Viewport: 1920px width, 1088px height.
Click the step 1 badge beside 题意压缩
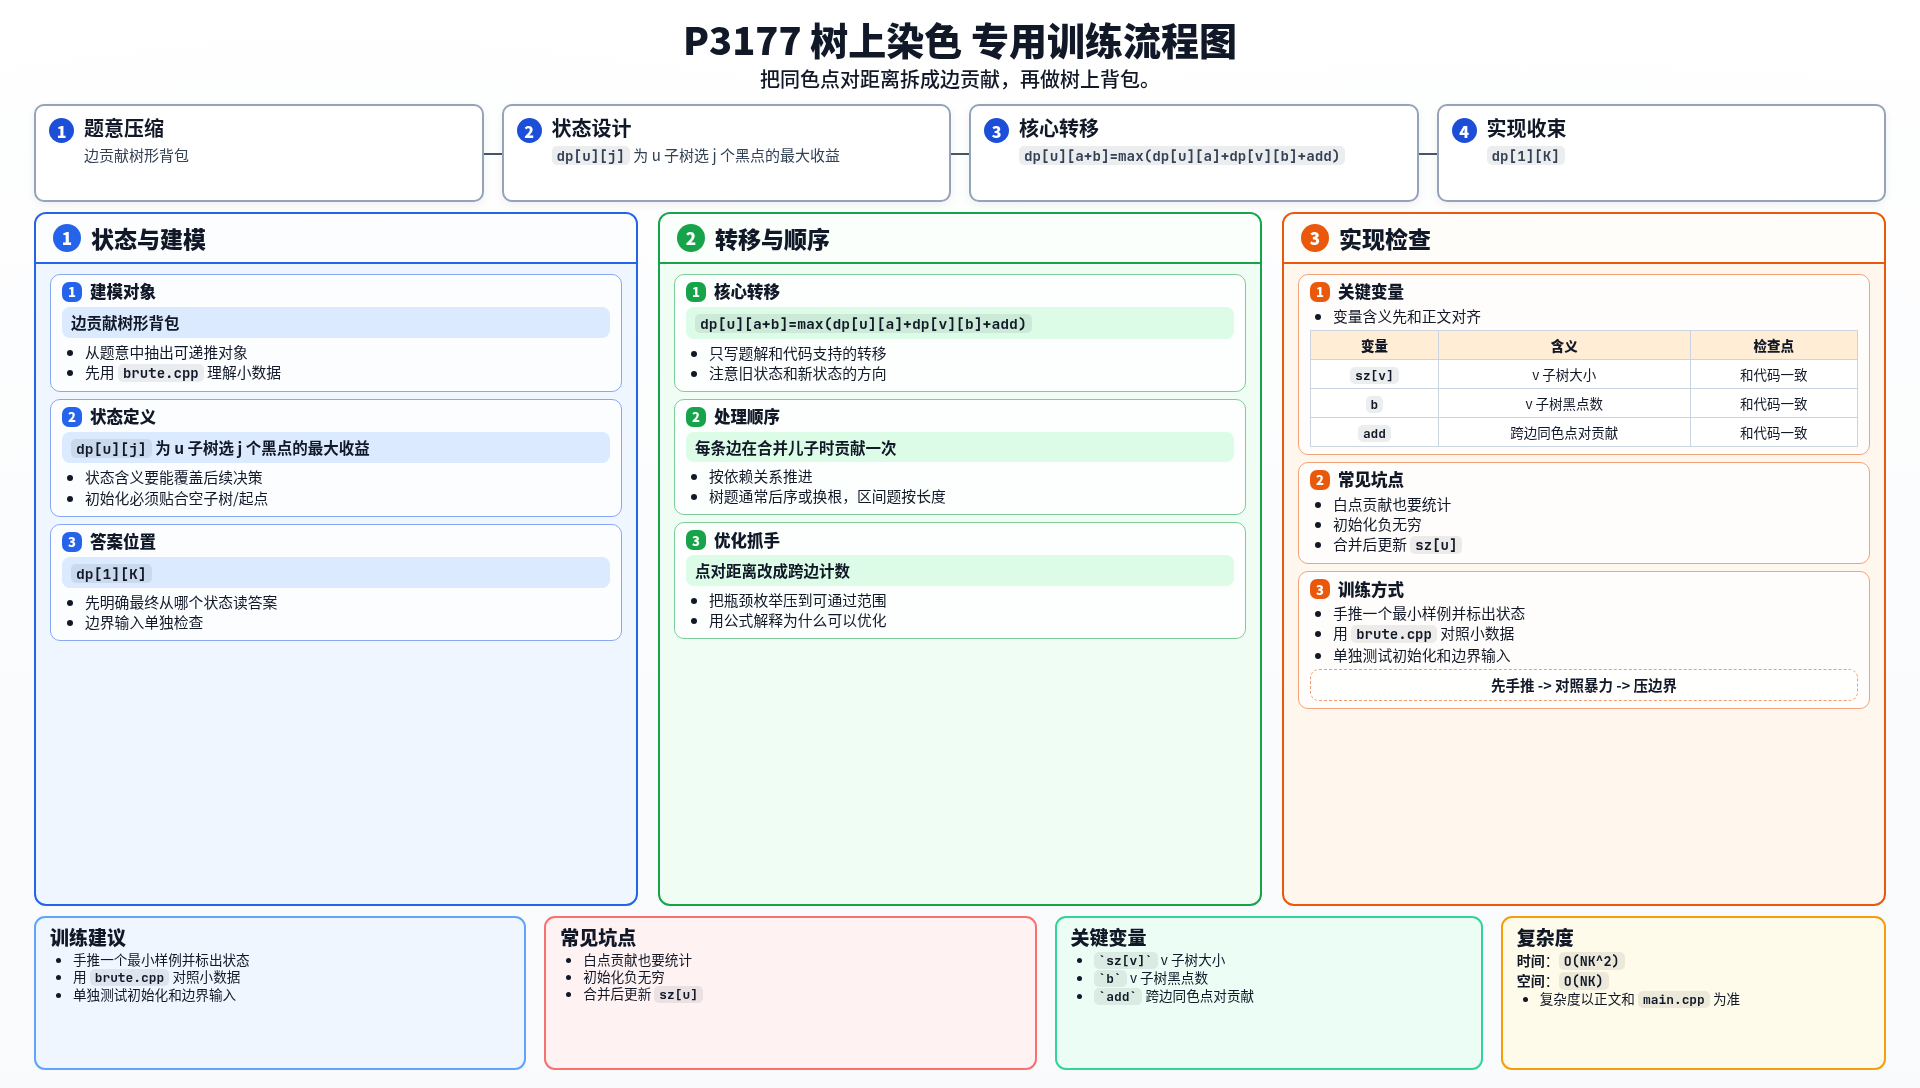(x=61, y=131)
